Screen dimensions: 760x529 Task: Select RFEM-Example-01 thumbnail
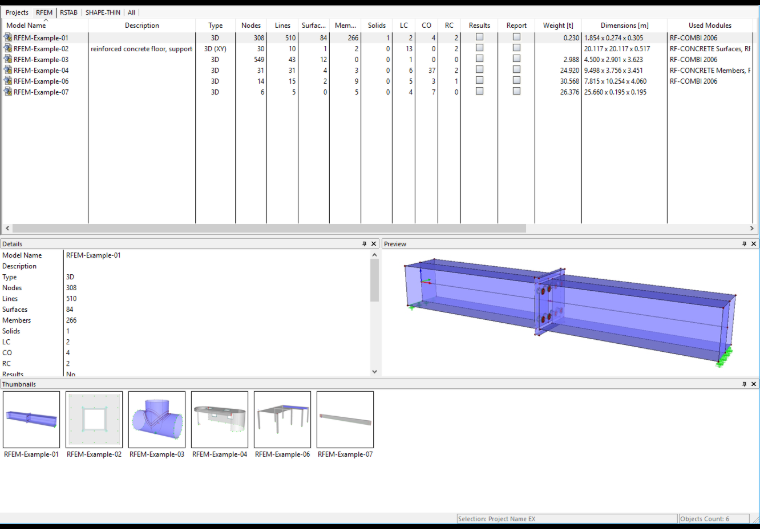pyautogui.click(x=31, y=419)
